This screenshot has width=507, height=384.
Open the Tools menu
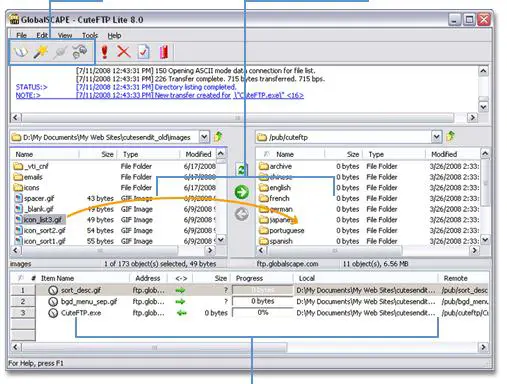(x=90, y=35)
